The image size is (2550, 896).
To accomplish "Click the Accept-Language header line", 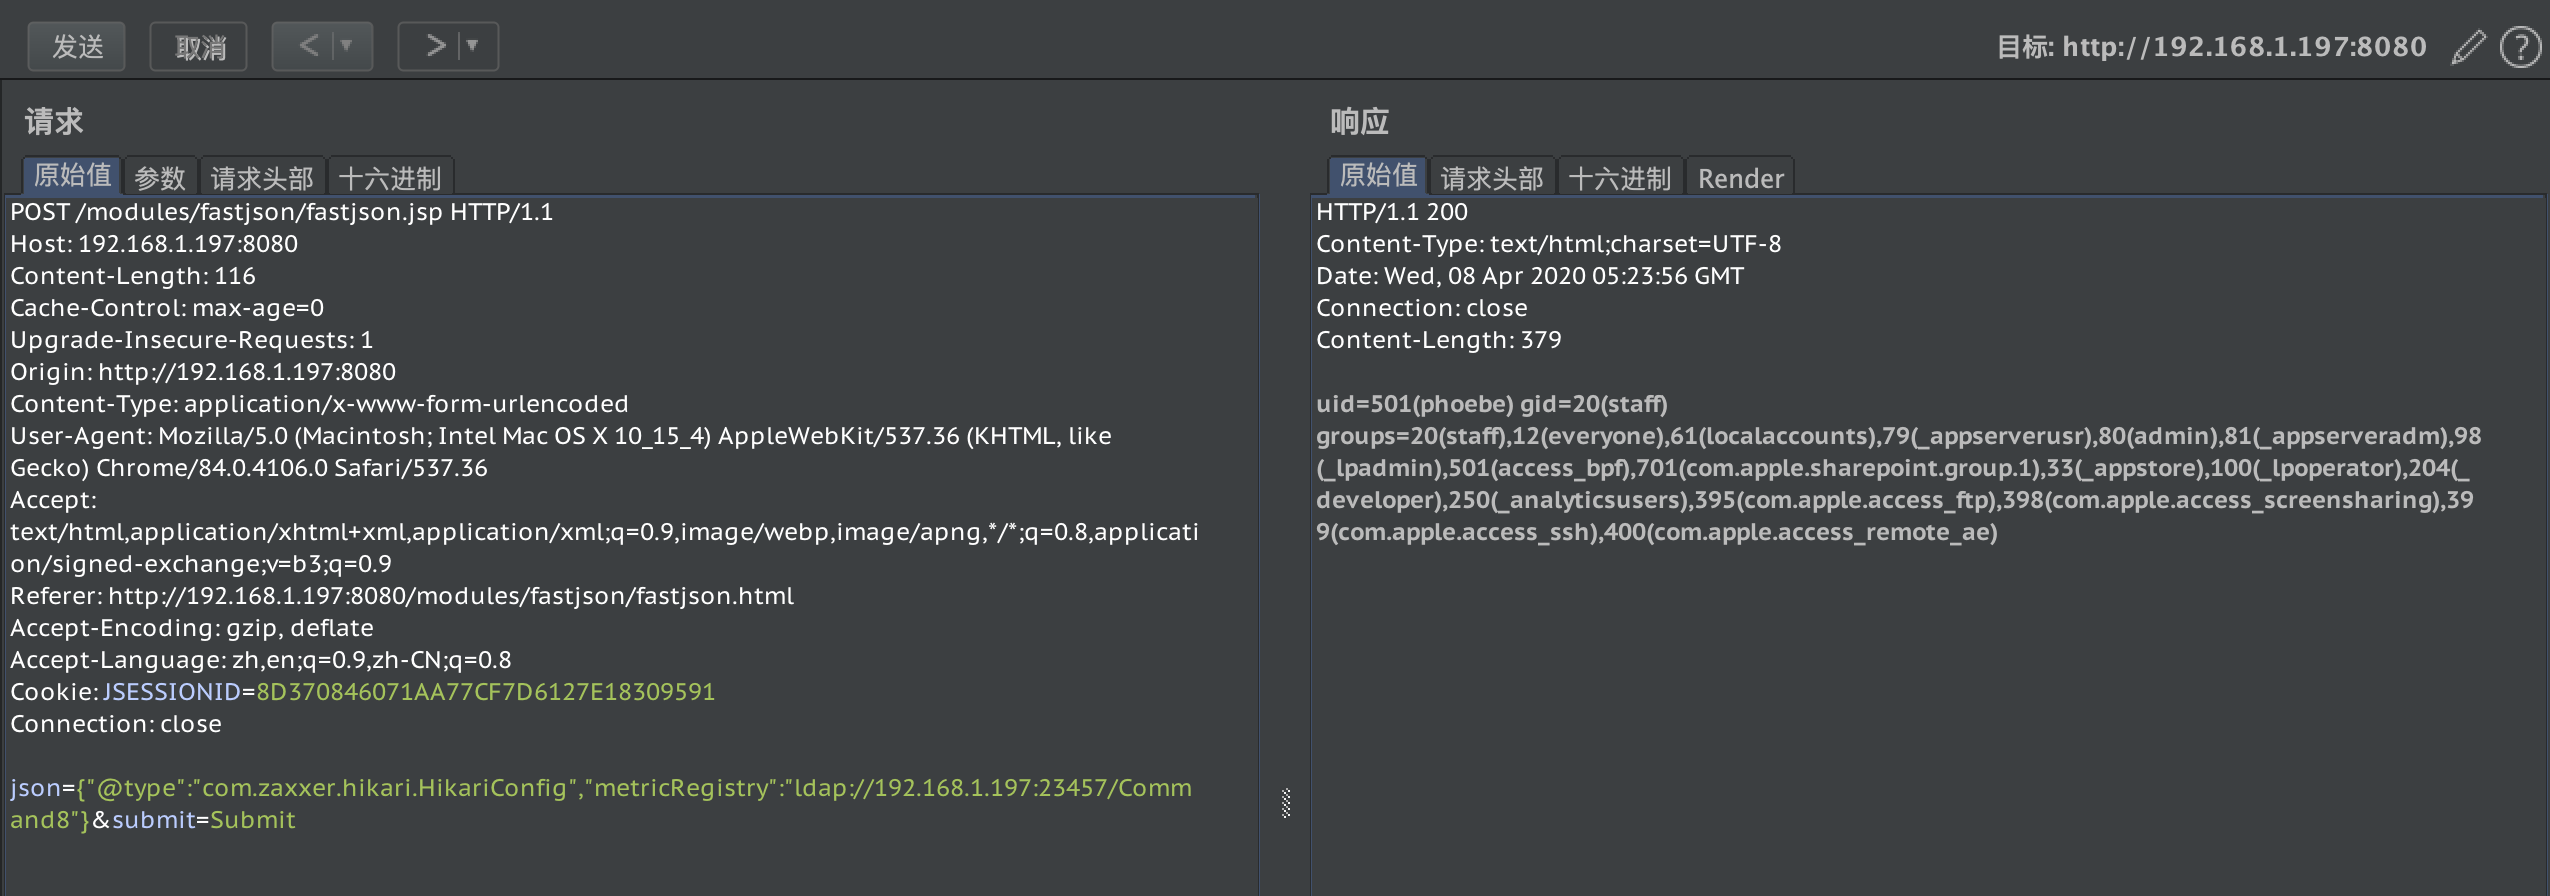I will pyautogui.click(x=261, y=660).
